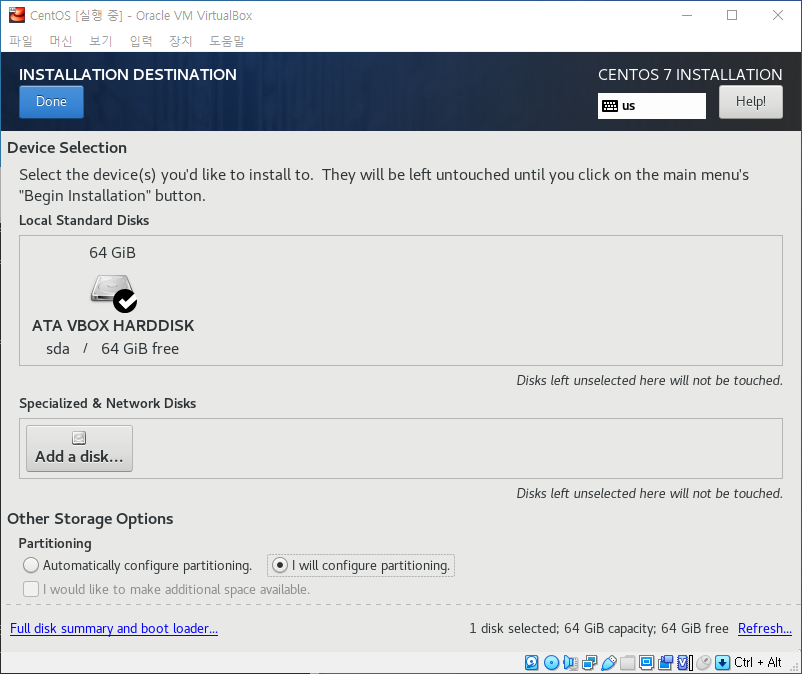
Task: Click the optical drive status icon
Action: point(551,663)
